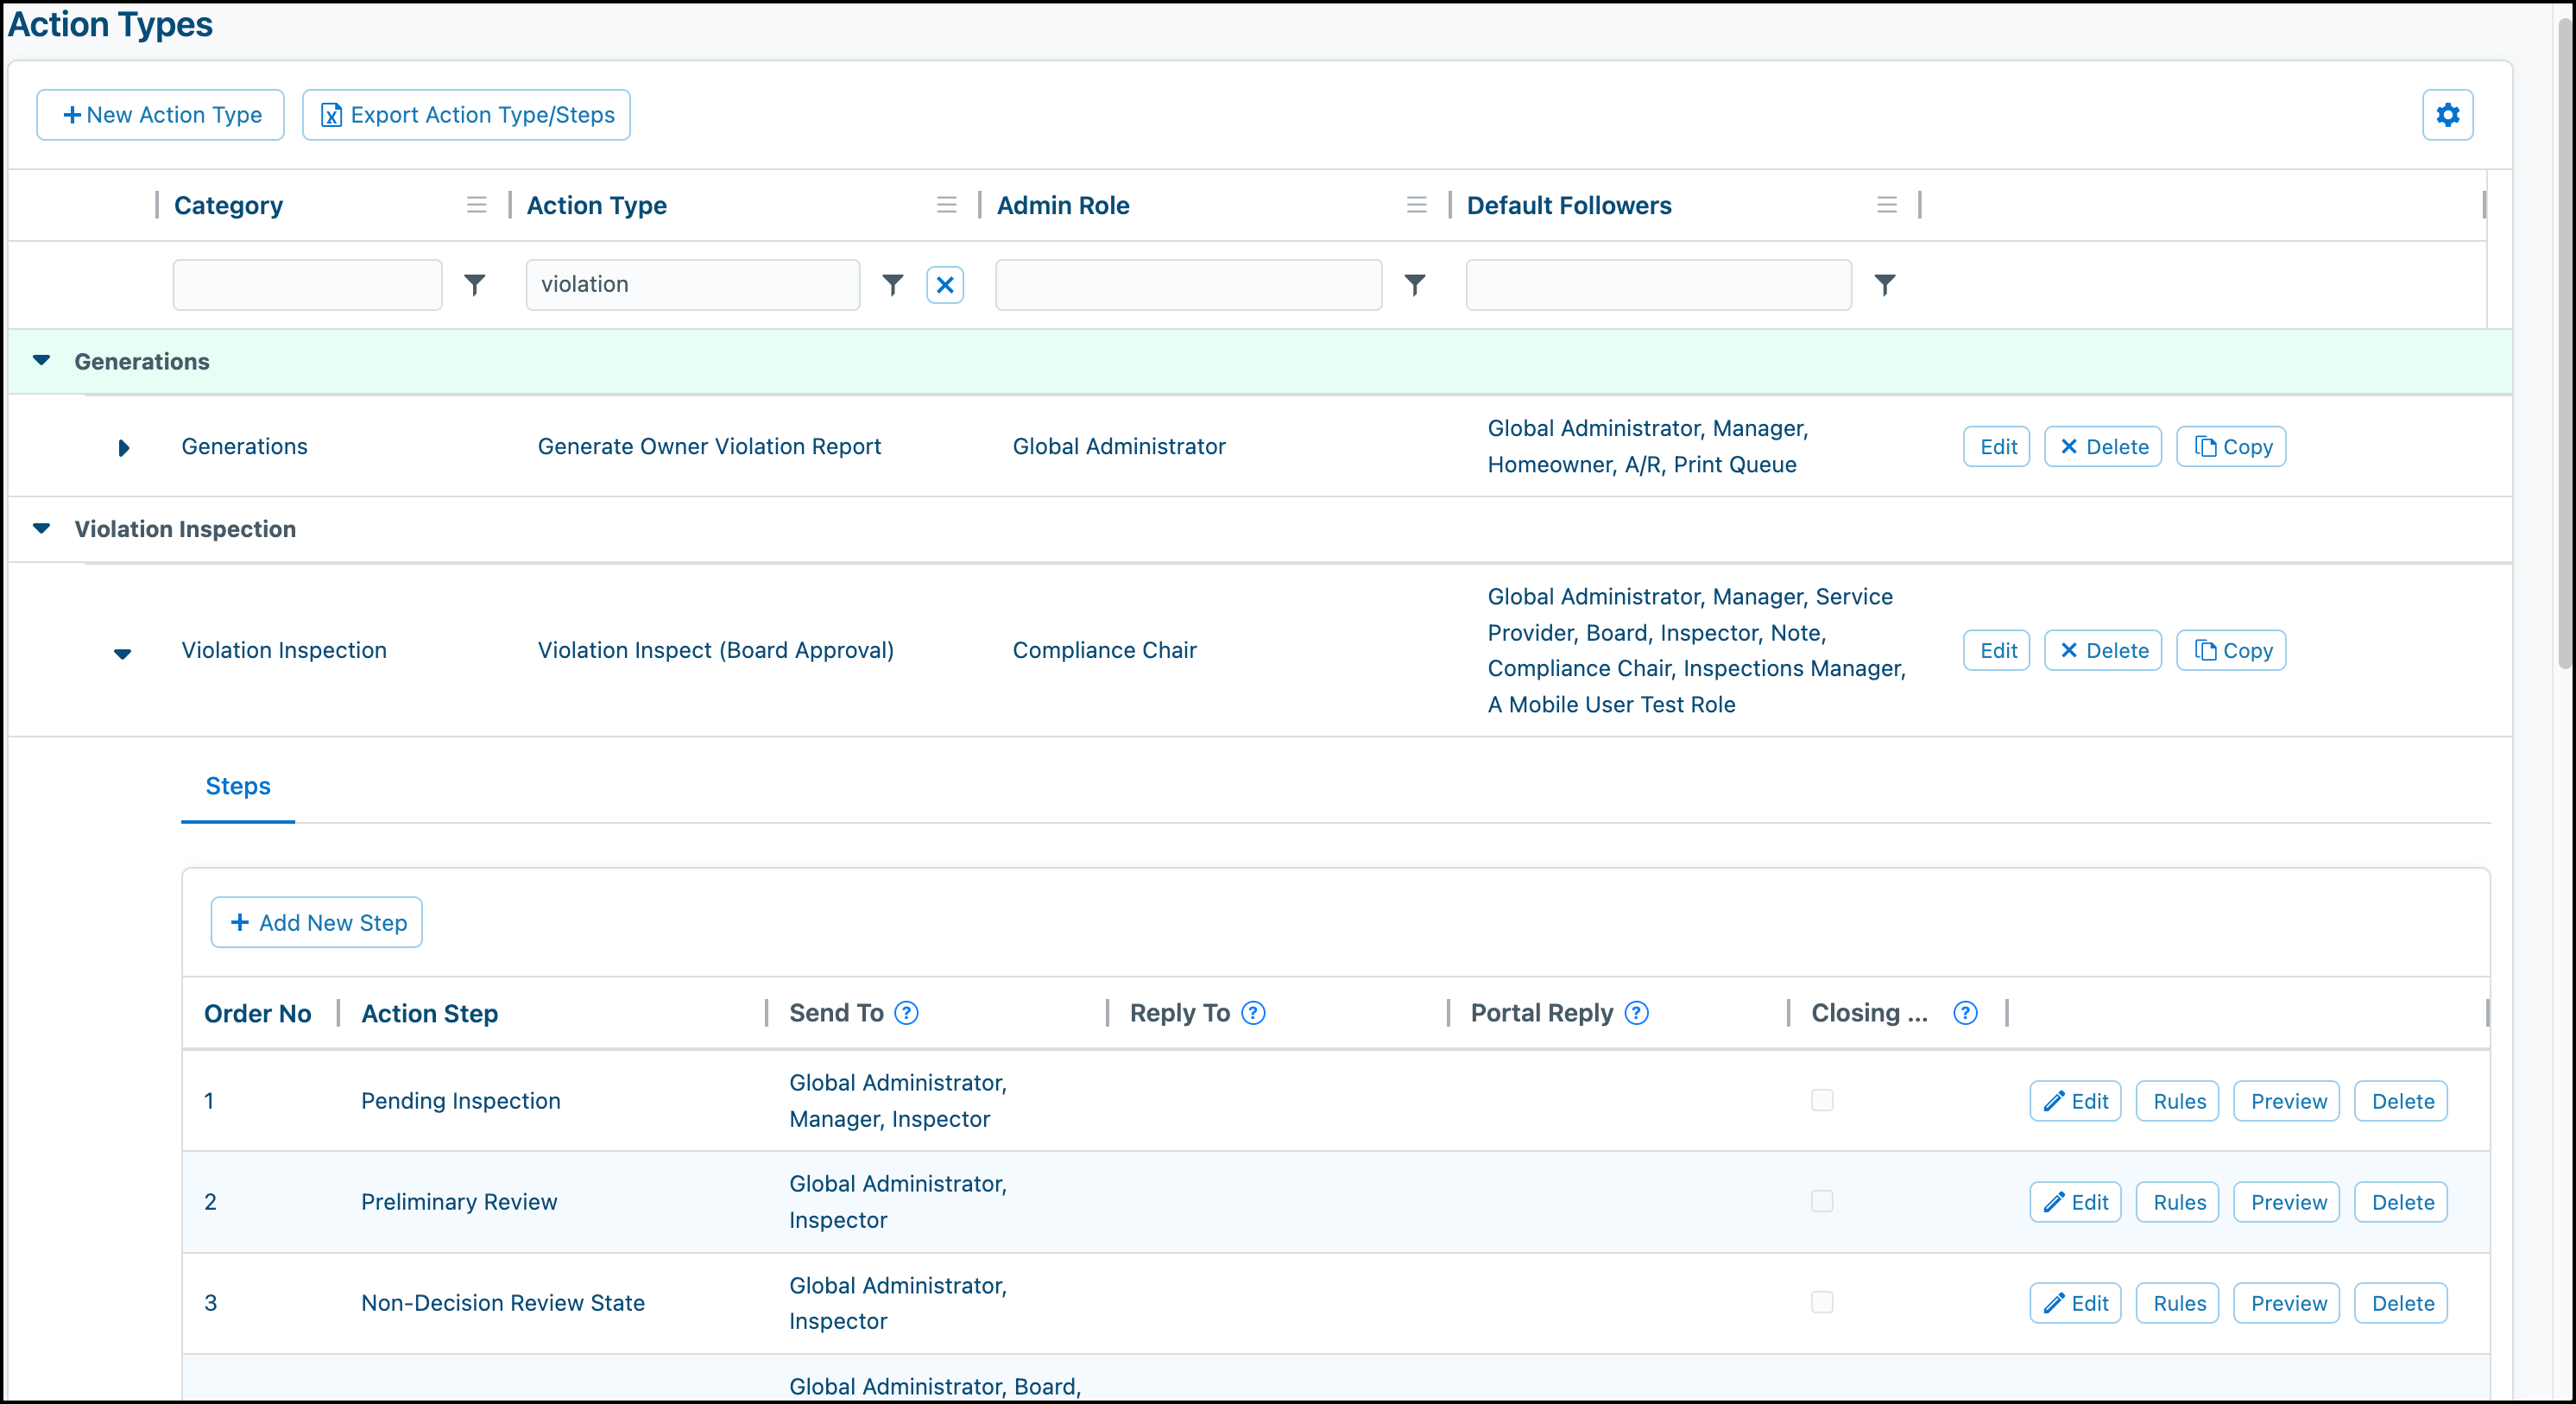Sort steps by Action Step header

point(430,1013)
